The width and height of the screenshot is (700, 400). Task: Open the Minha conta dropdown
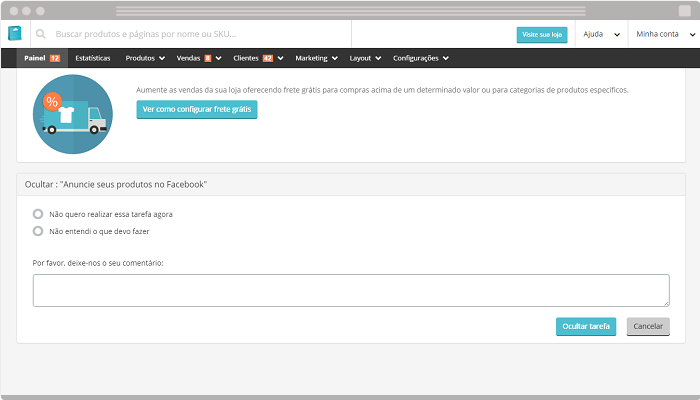tap(665, 34)
